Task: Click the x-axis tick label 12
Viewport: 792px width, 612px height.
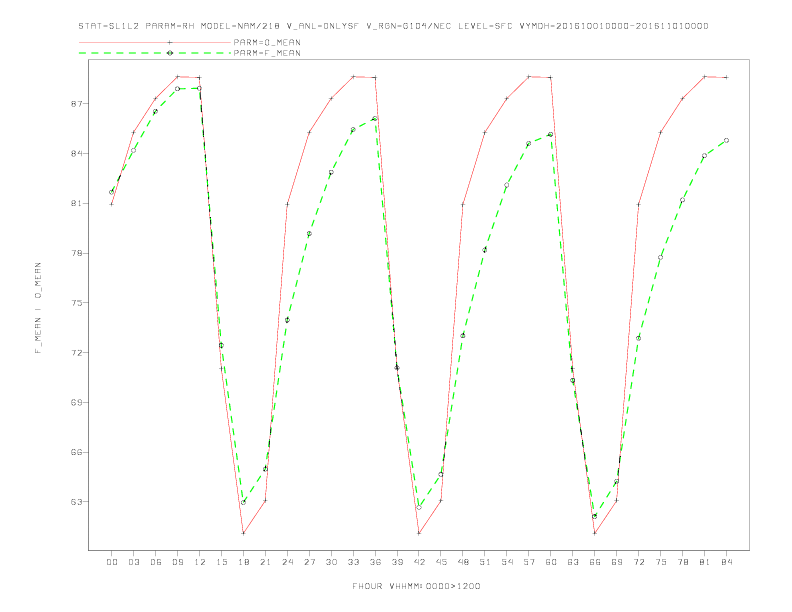Action: tap(200, 562)
